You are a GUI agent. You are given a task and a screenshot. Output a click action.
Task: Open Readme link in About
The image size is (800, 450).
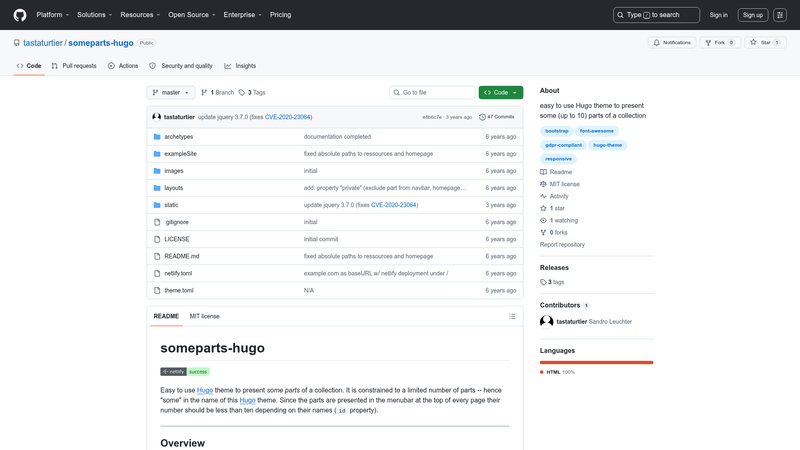(x=556, y=172)
